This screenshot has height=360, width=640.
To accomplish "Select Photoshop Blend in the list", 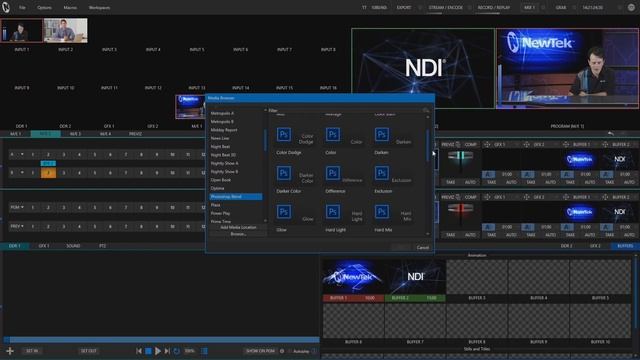I will tap(236, 197).
